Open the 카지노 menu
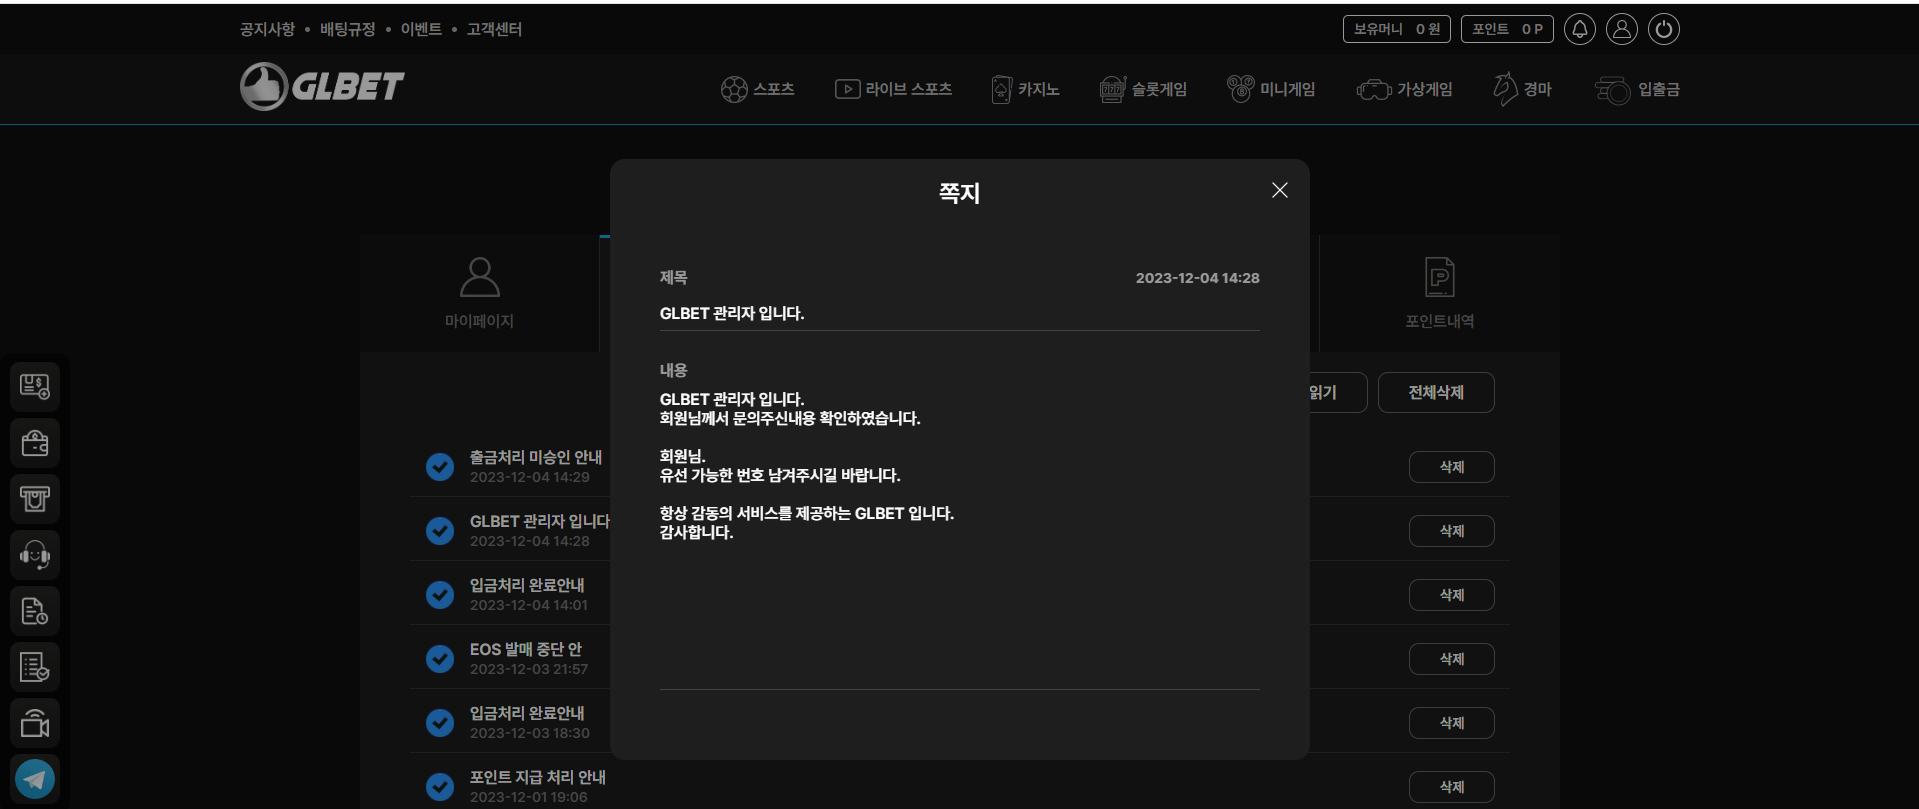The height and width of the screenshot is (809, 1919). [x=1025, y=89]
